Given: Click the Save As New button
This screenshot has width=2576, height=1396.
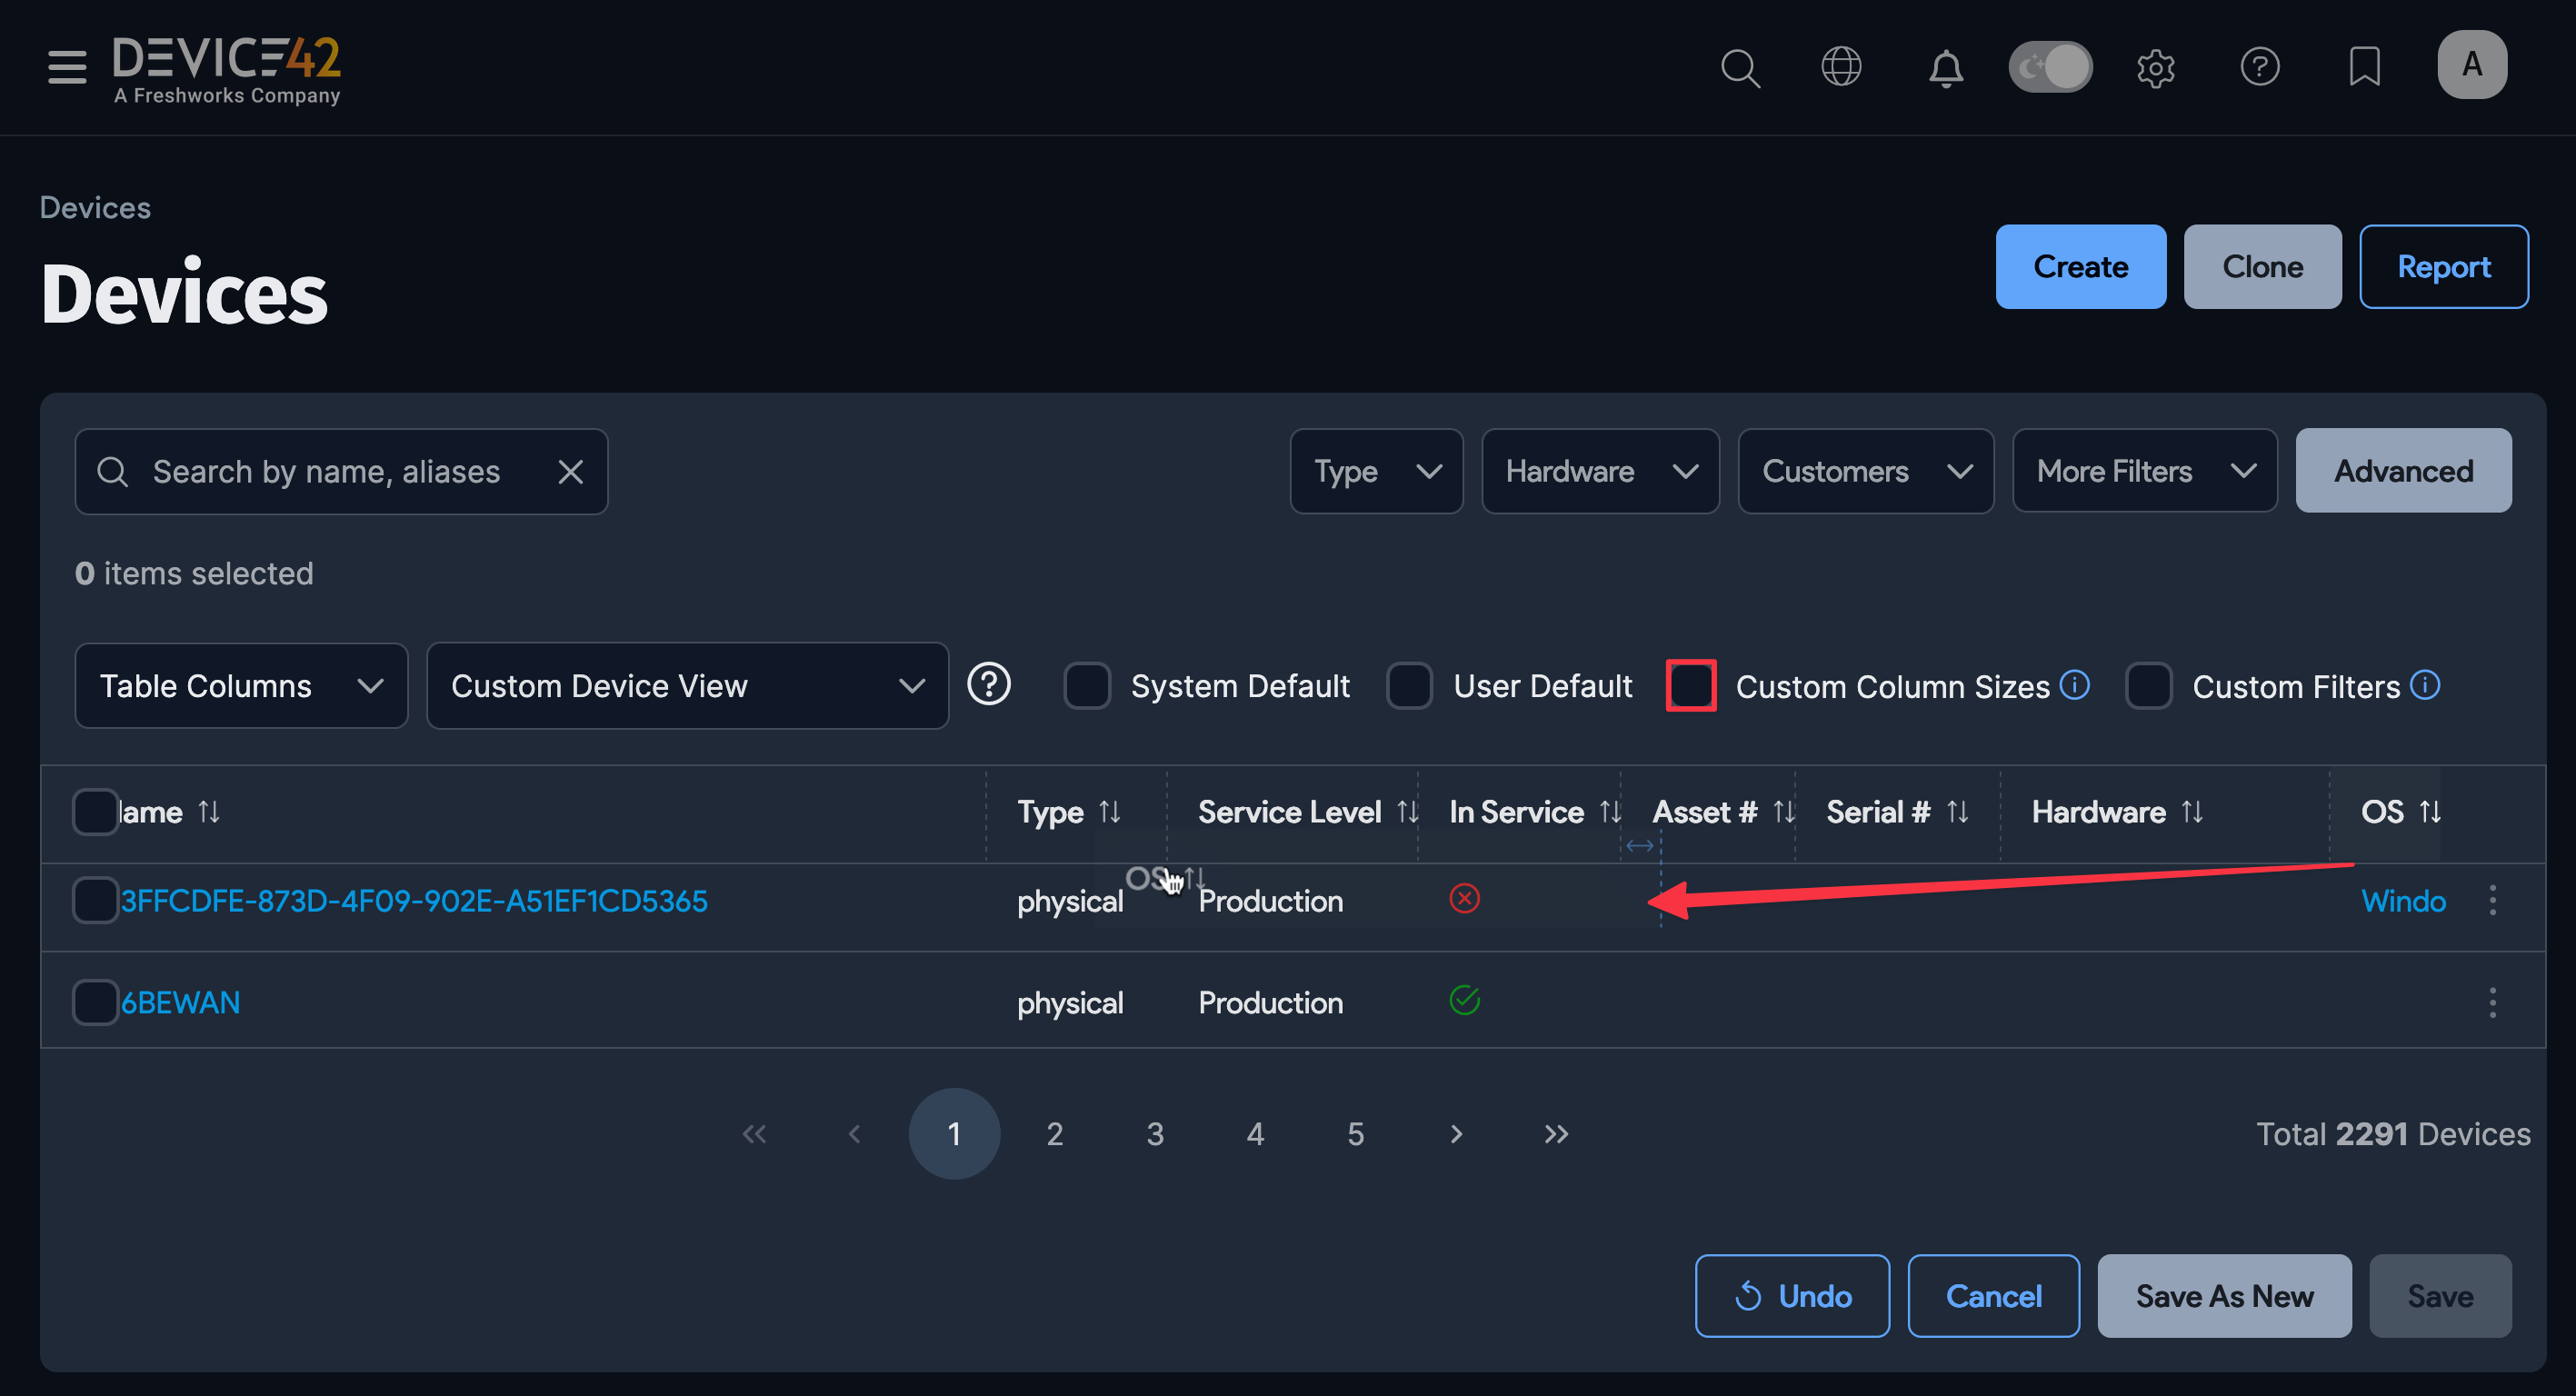Looking at the screenshot, I should [2223, 1296].
